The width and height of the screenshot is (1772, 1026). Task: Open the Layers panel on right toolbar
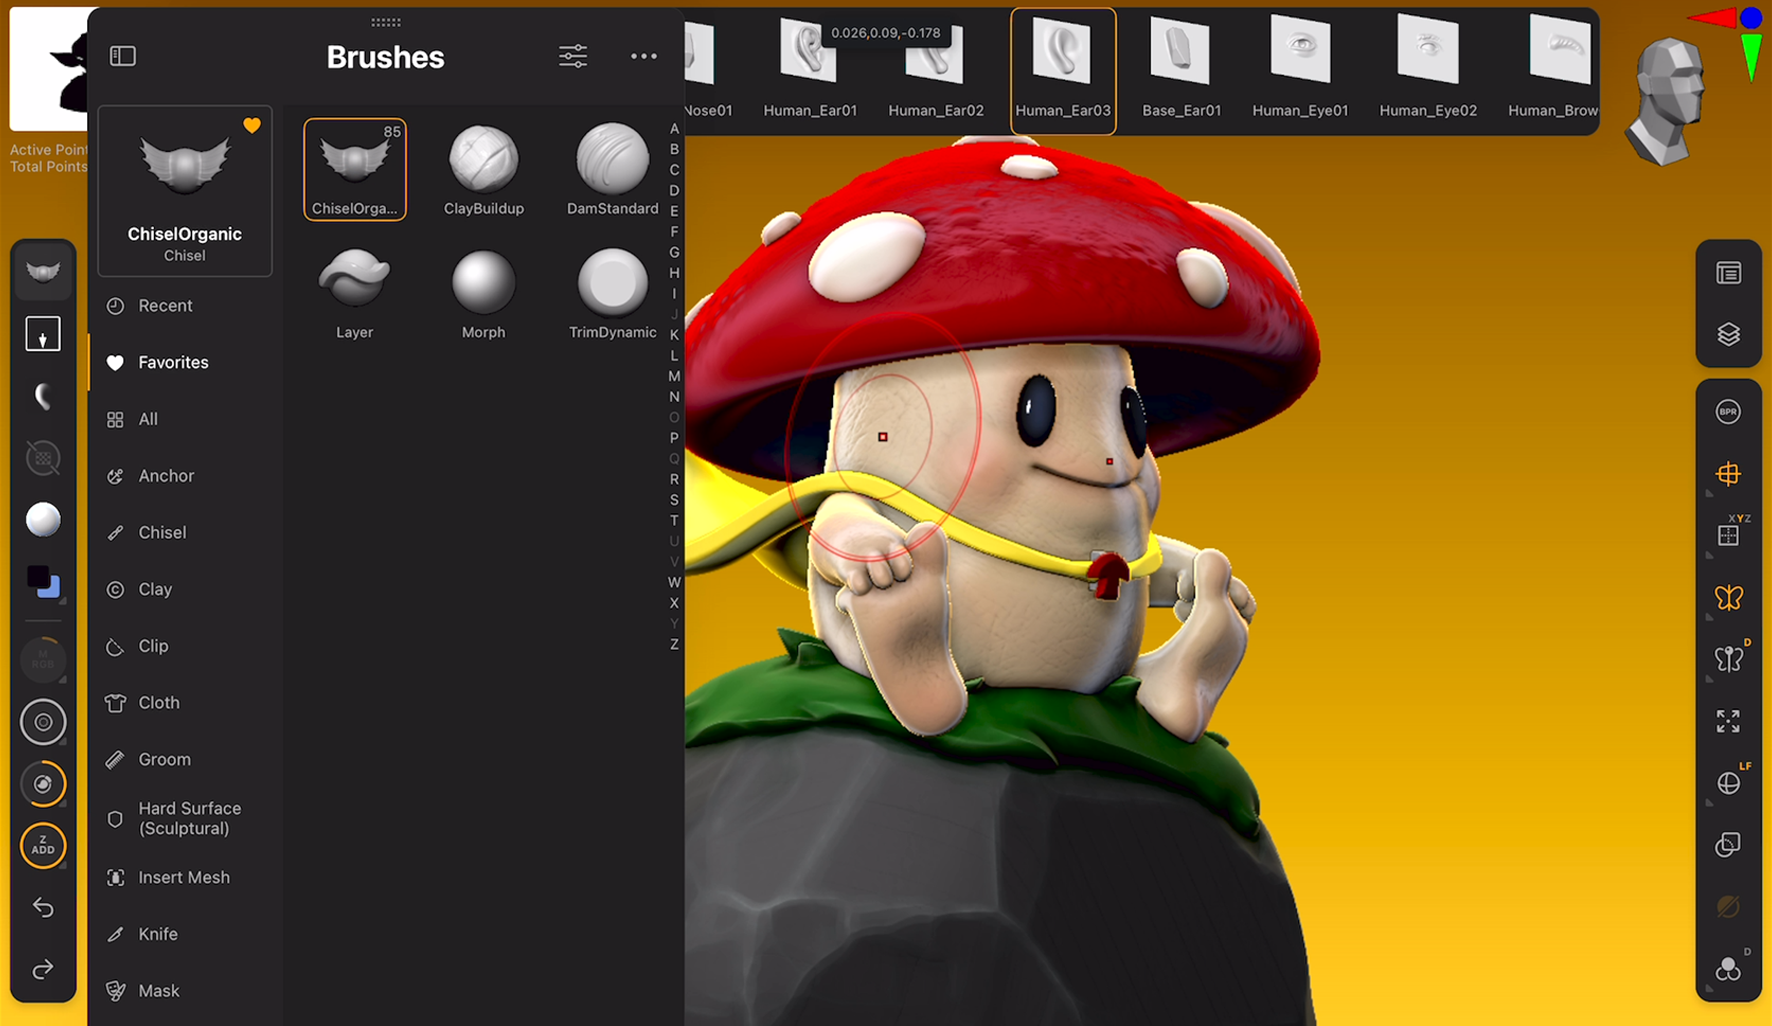1728,334
